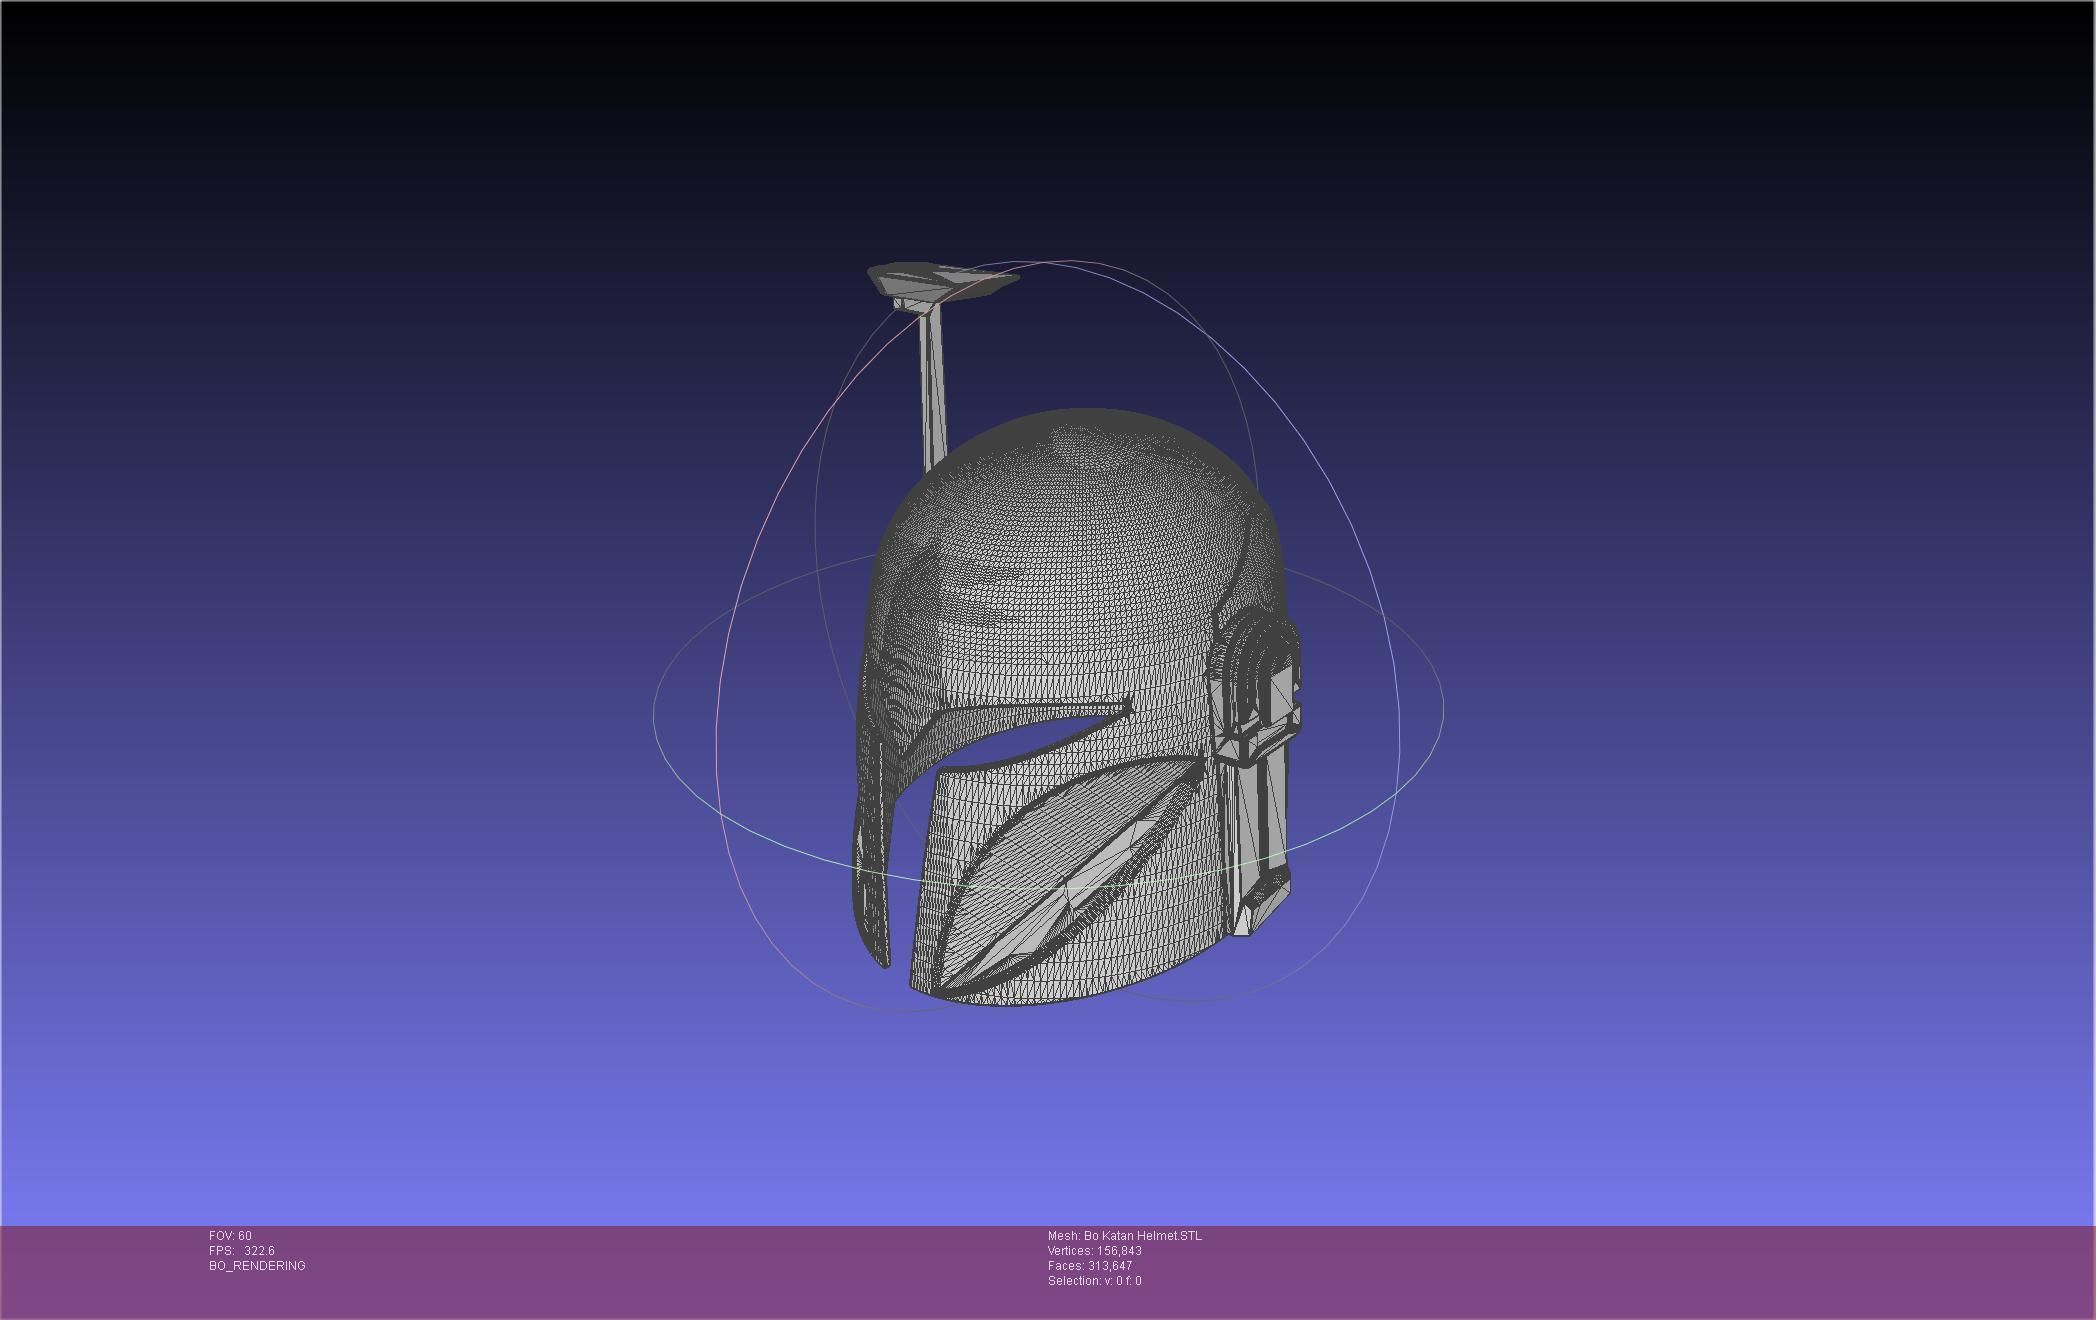Viewport: 2096px width, 1320px height.
Task: Click the 'FPS: 322.6' readout
Action: point(242,1251)
